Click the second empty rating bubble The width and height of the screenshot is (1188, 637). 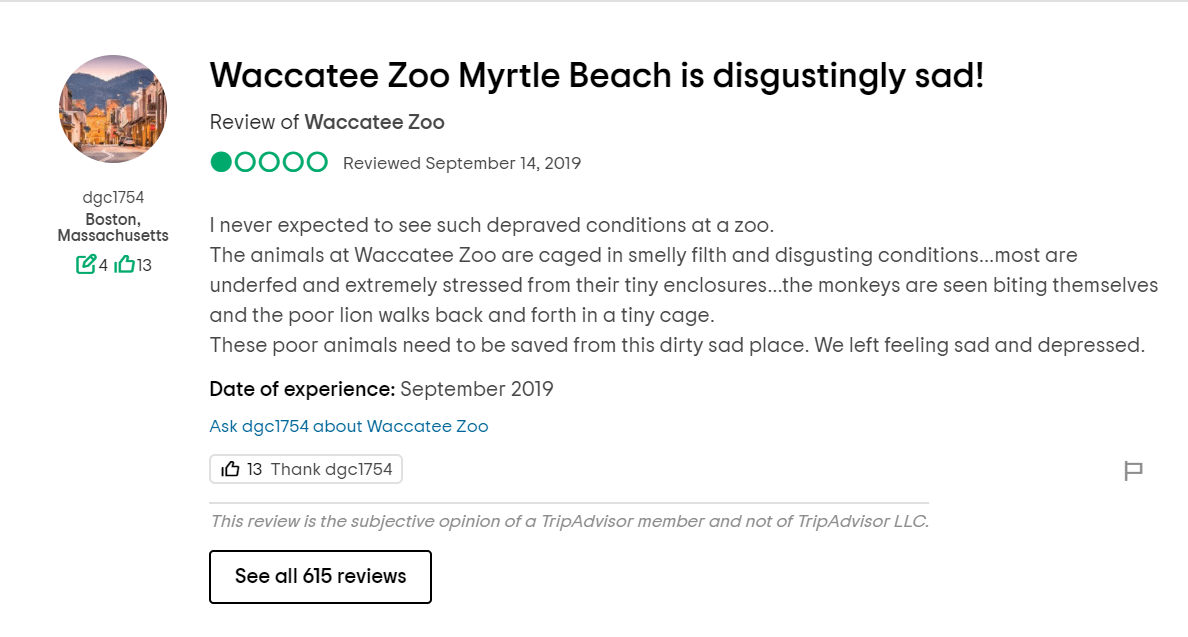245,162
